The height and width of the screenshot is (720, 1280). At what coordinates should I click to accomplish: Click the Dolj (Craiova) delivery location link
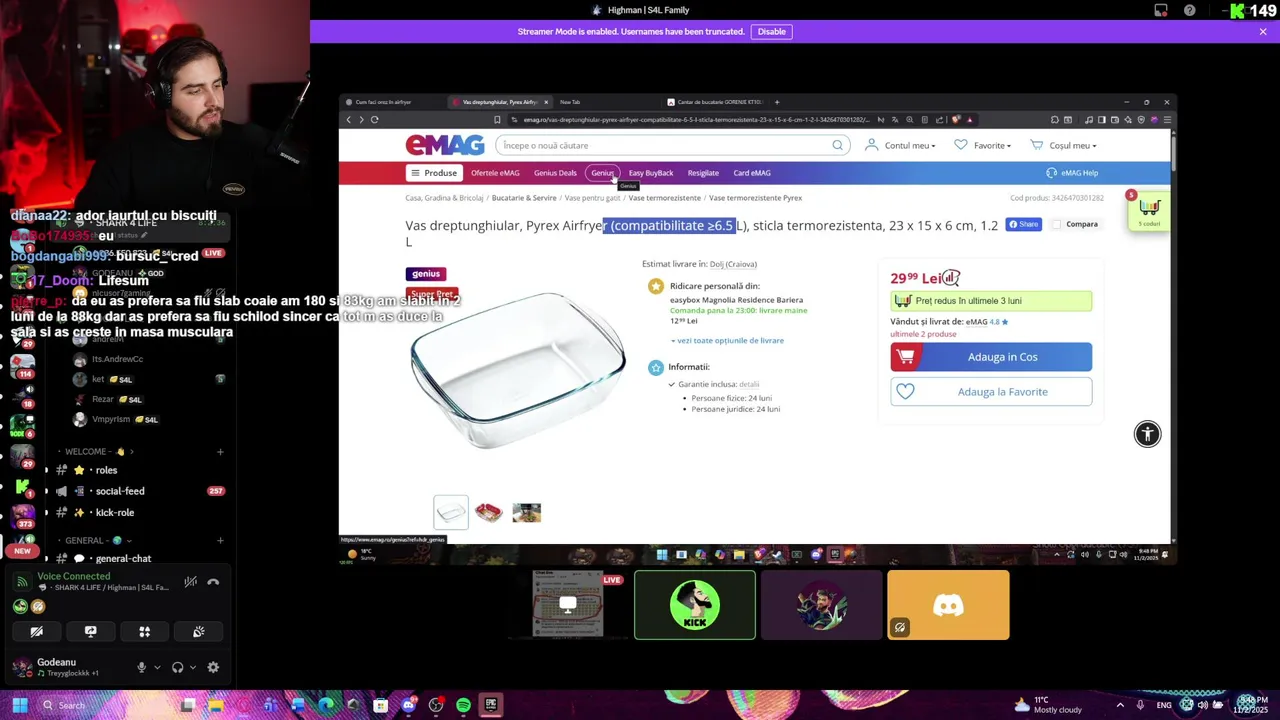coord(733,264)
